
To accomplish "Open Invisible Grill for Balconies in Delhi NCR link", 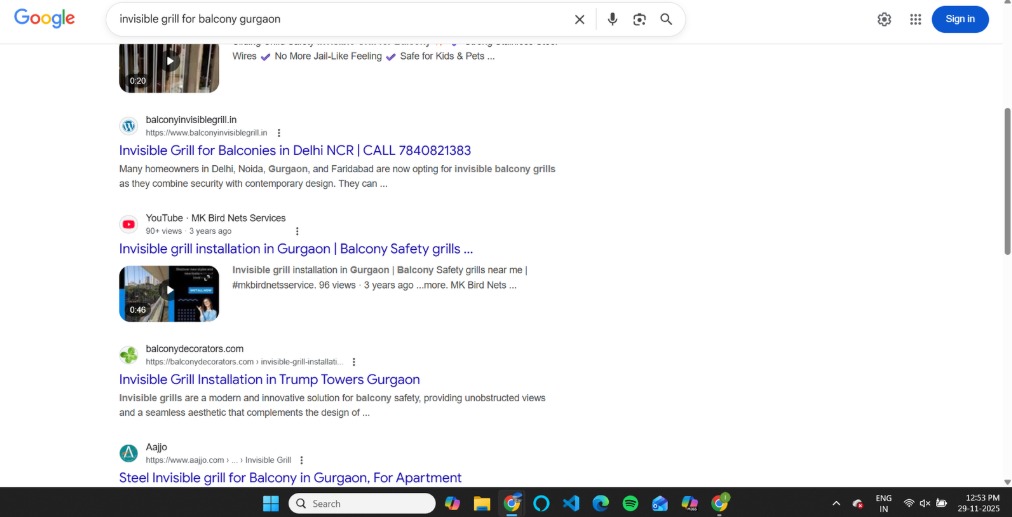I will [x=295, y=151].
